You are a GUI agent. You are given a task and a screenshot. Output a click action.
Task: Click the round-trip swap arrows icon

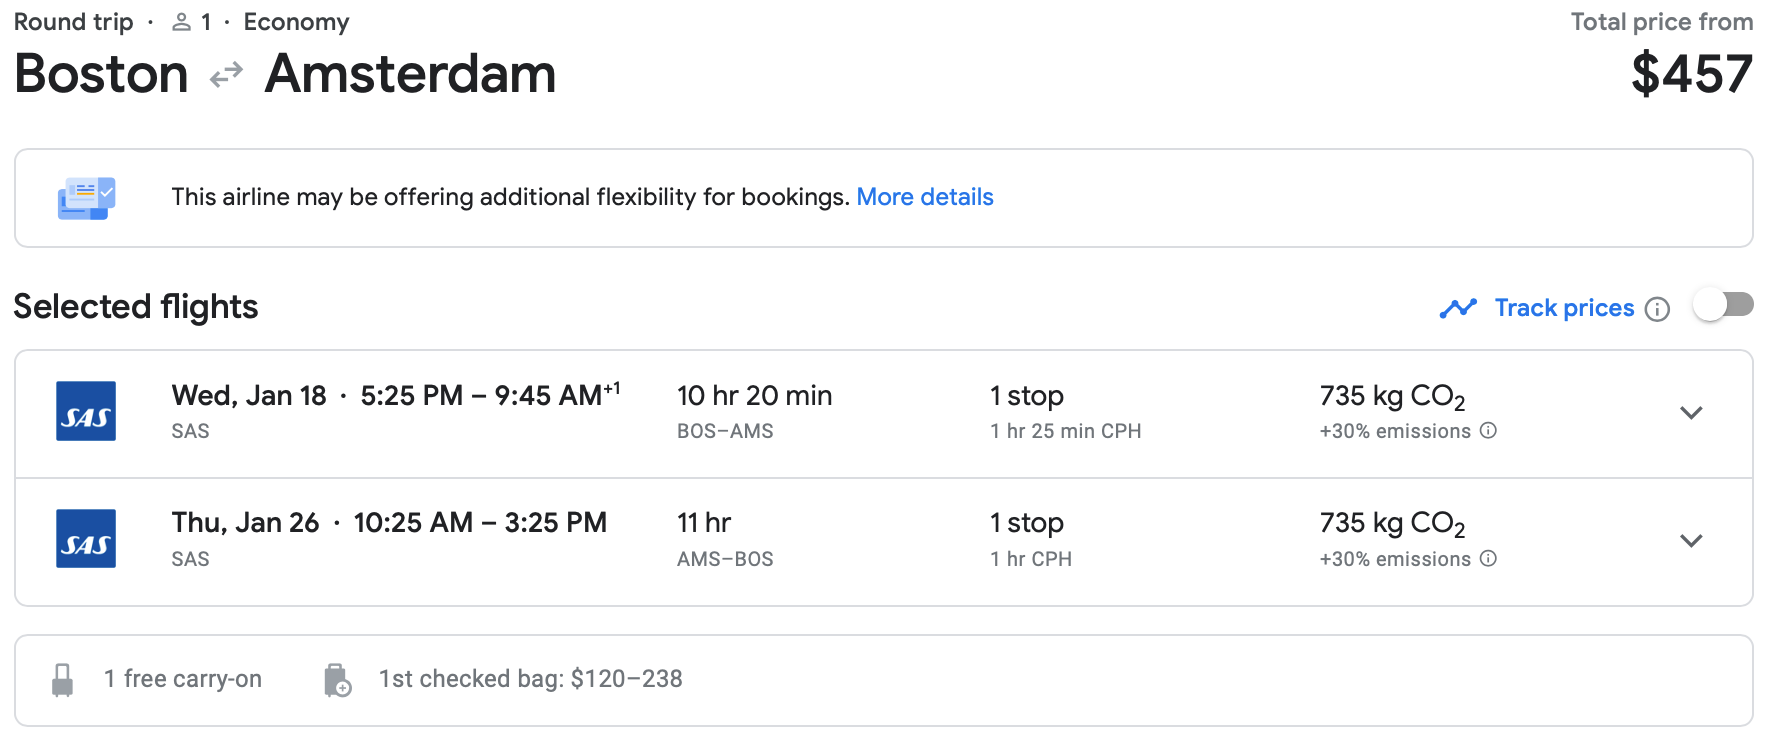click(226, 75)
